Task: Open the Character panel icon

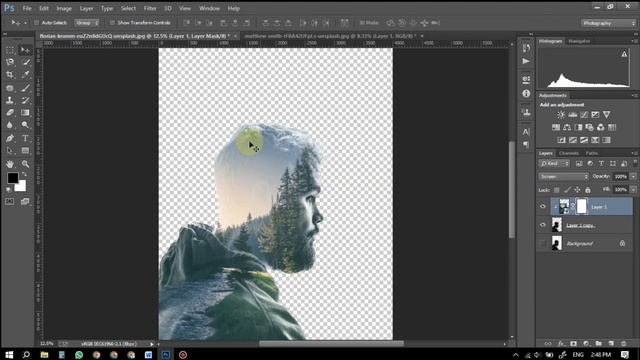Action: click(526, 132)
